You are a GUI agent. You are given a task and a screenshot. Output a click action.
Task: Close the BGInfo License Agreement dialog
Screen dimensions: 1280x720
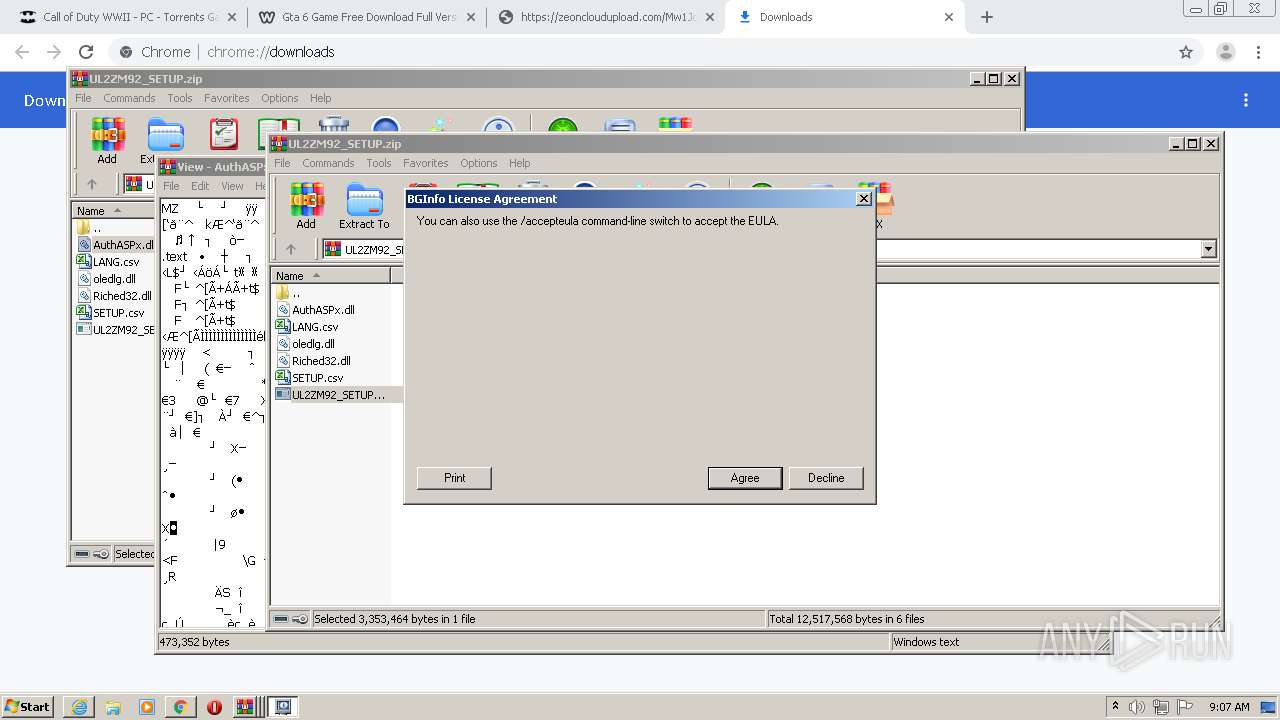pyautogui.click(x=864, y=199)
